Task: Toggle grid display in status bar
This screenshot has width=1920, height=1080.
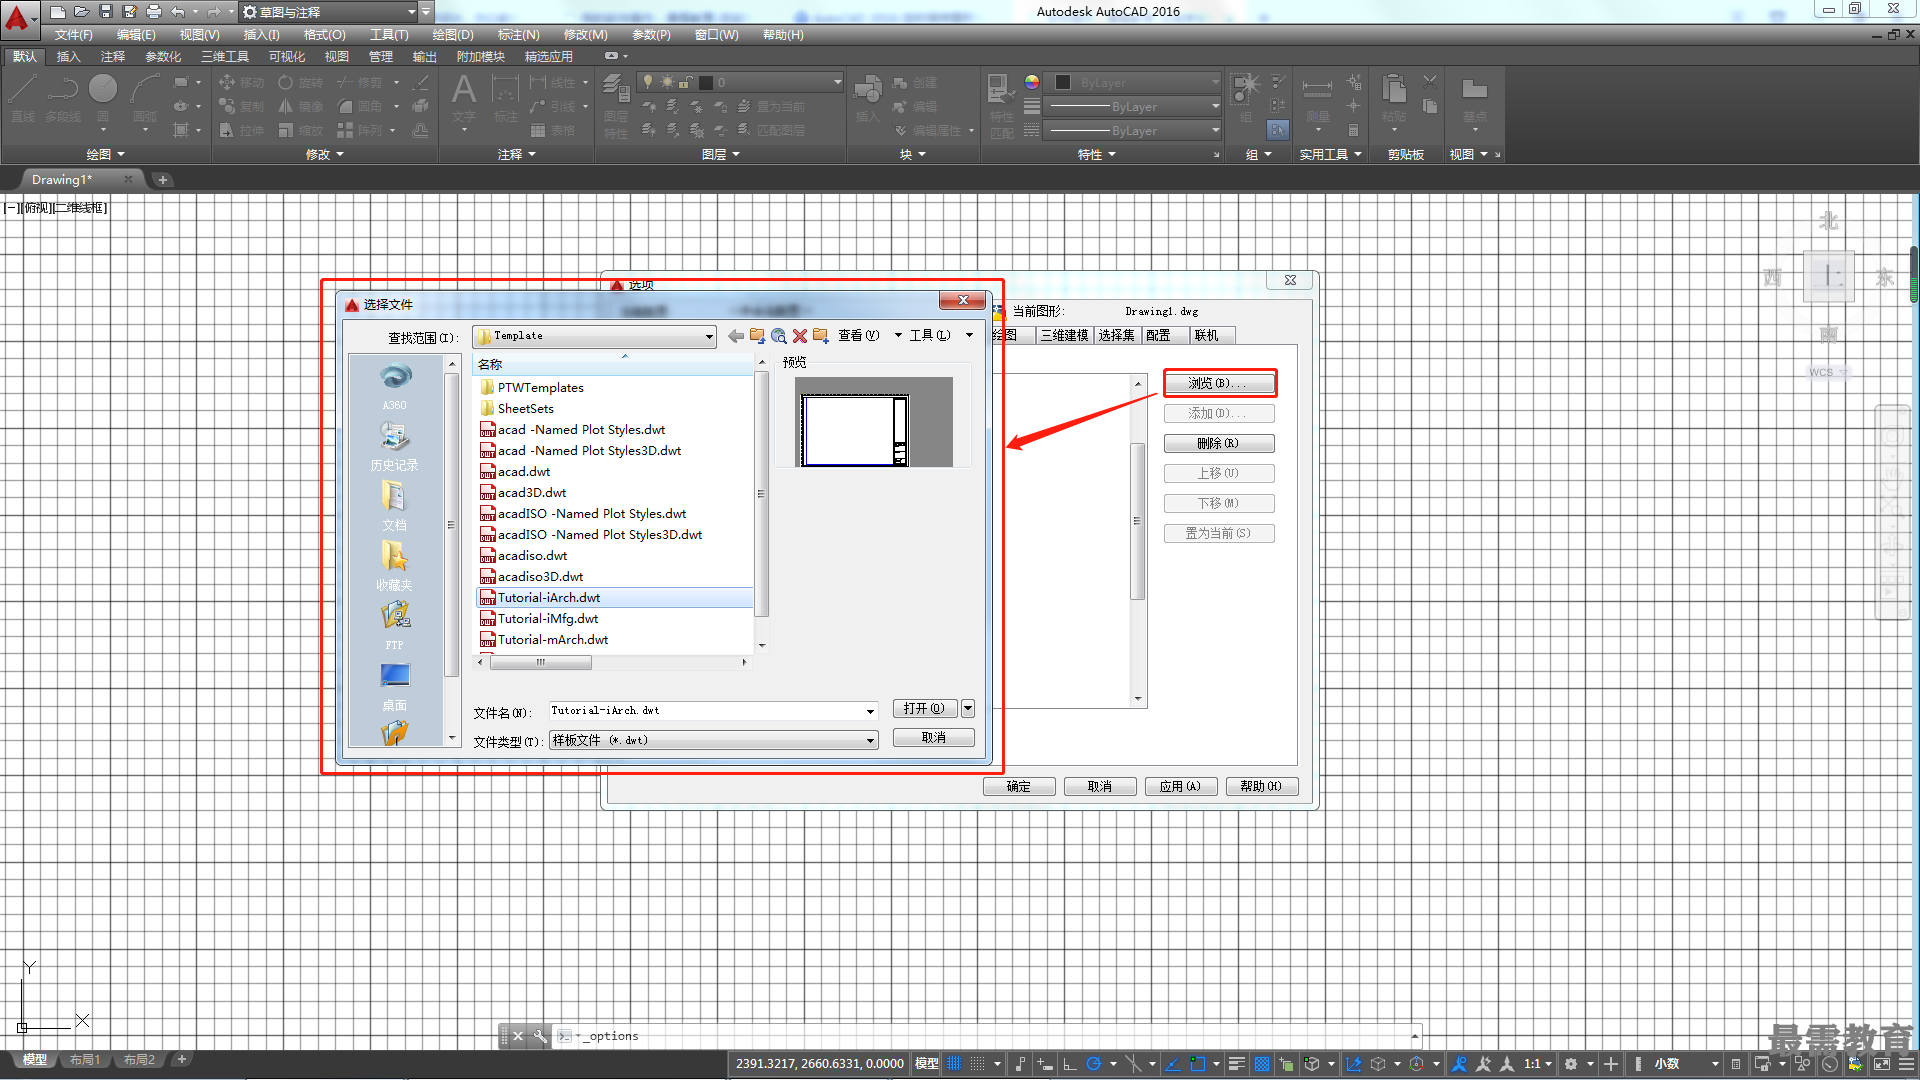Action: click(x=954, y=1064)
